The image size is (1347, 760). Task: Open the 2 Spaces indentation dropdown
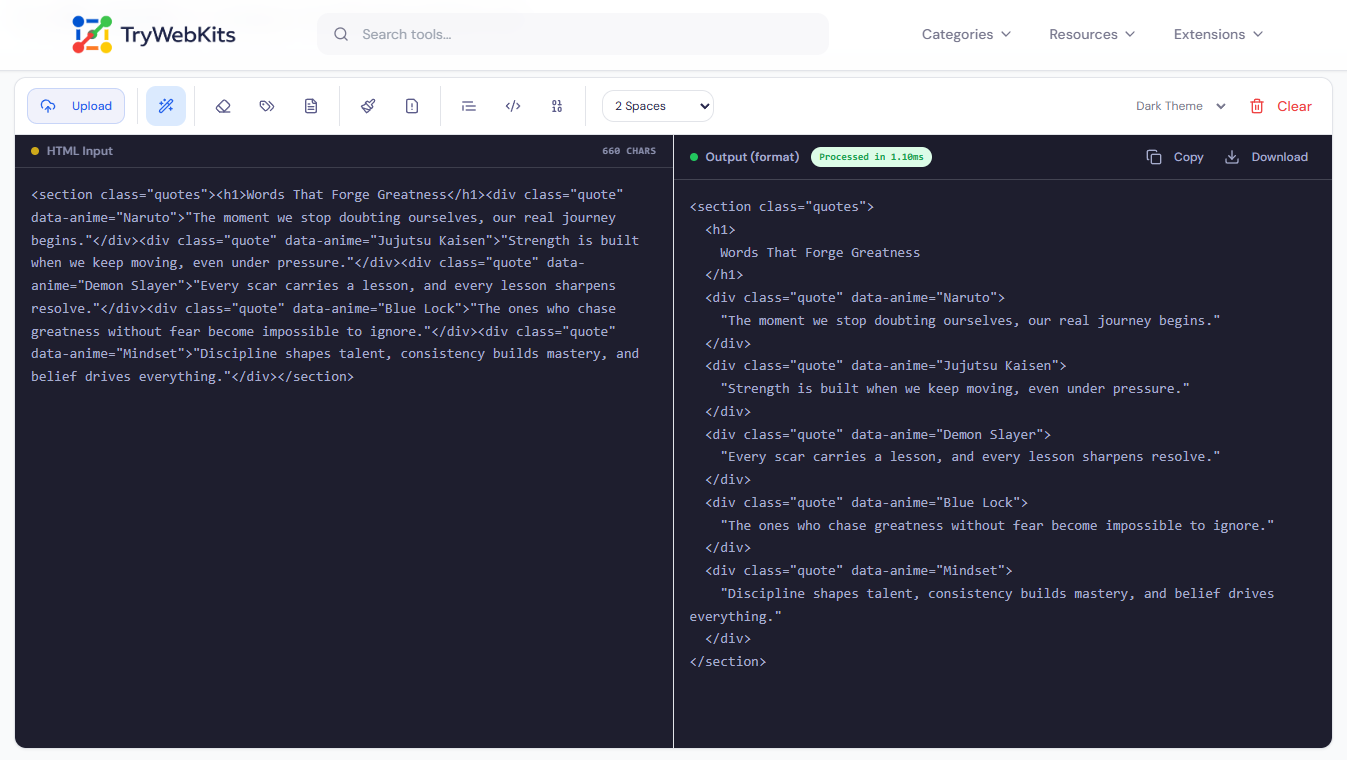[x=657, y=105]
